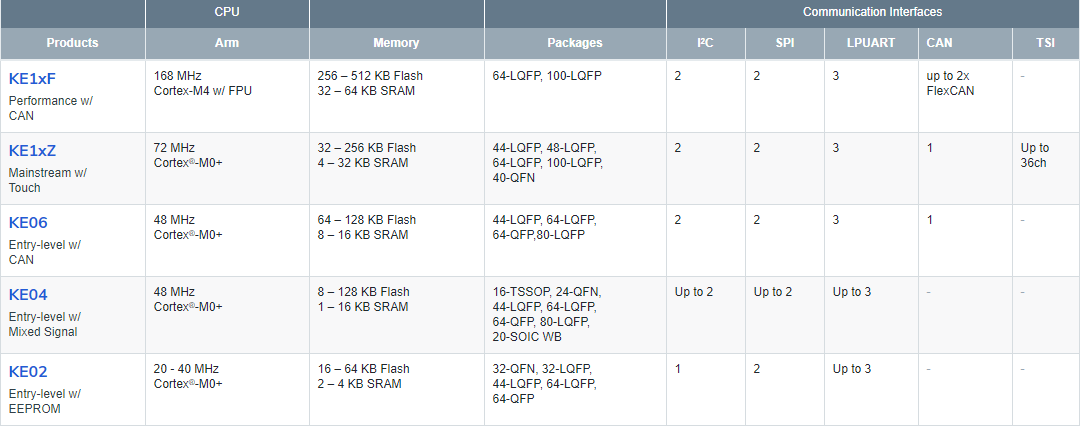The image size is (1080, 426).
Task: Click the Products column header
Action: coord(72,43)
